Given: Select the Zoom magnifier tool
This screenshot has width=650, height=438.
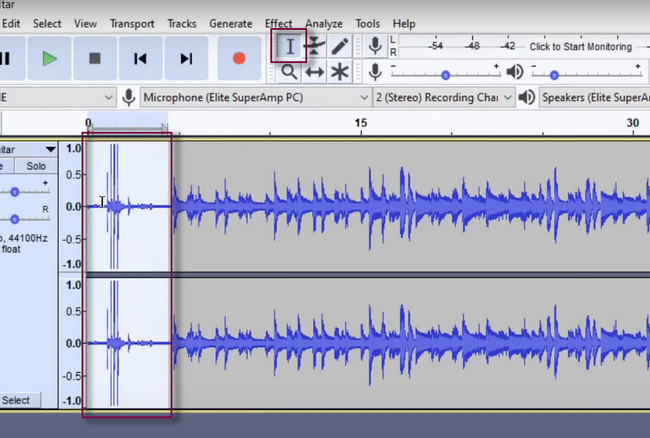Looking at the screenshot, I should [x=289, y=72].
